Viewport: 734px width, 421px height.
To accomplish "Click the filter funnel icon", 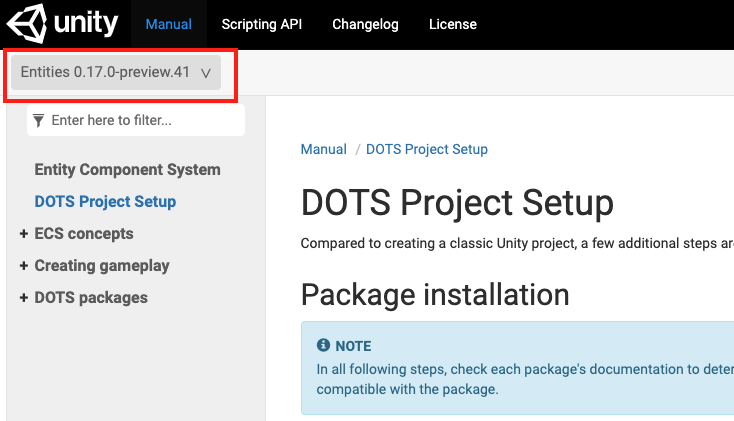I will (39, 121).
